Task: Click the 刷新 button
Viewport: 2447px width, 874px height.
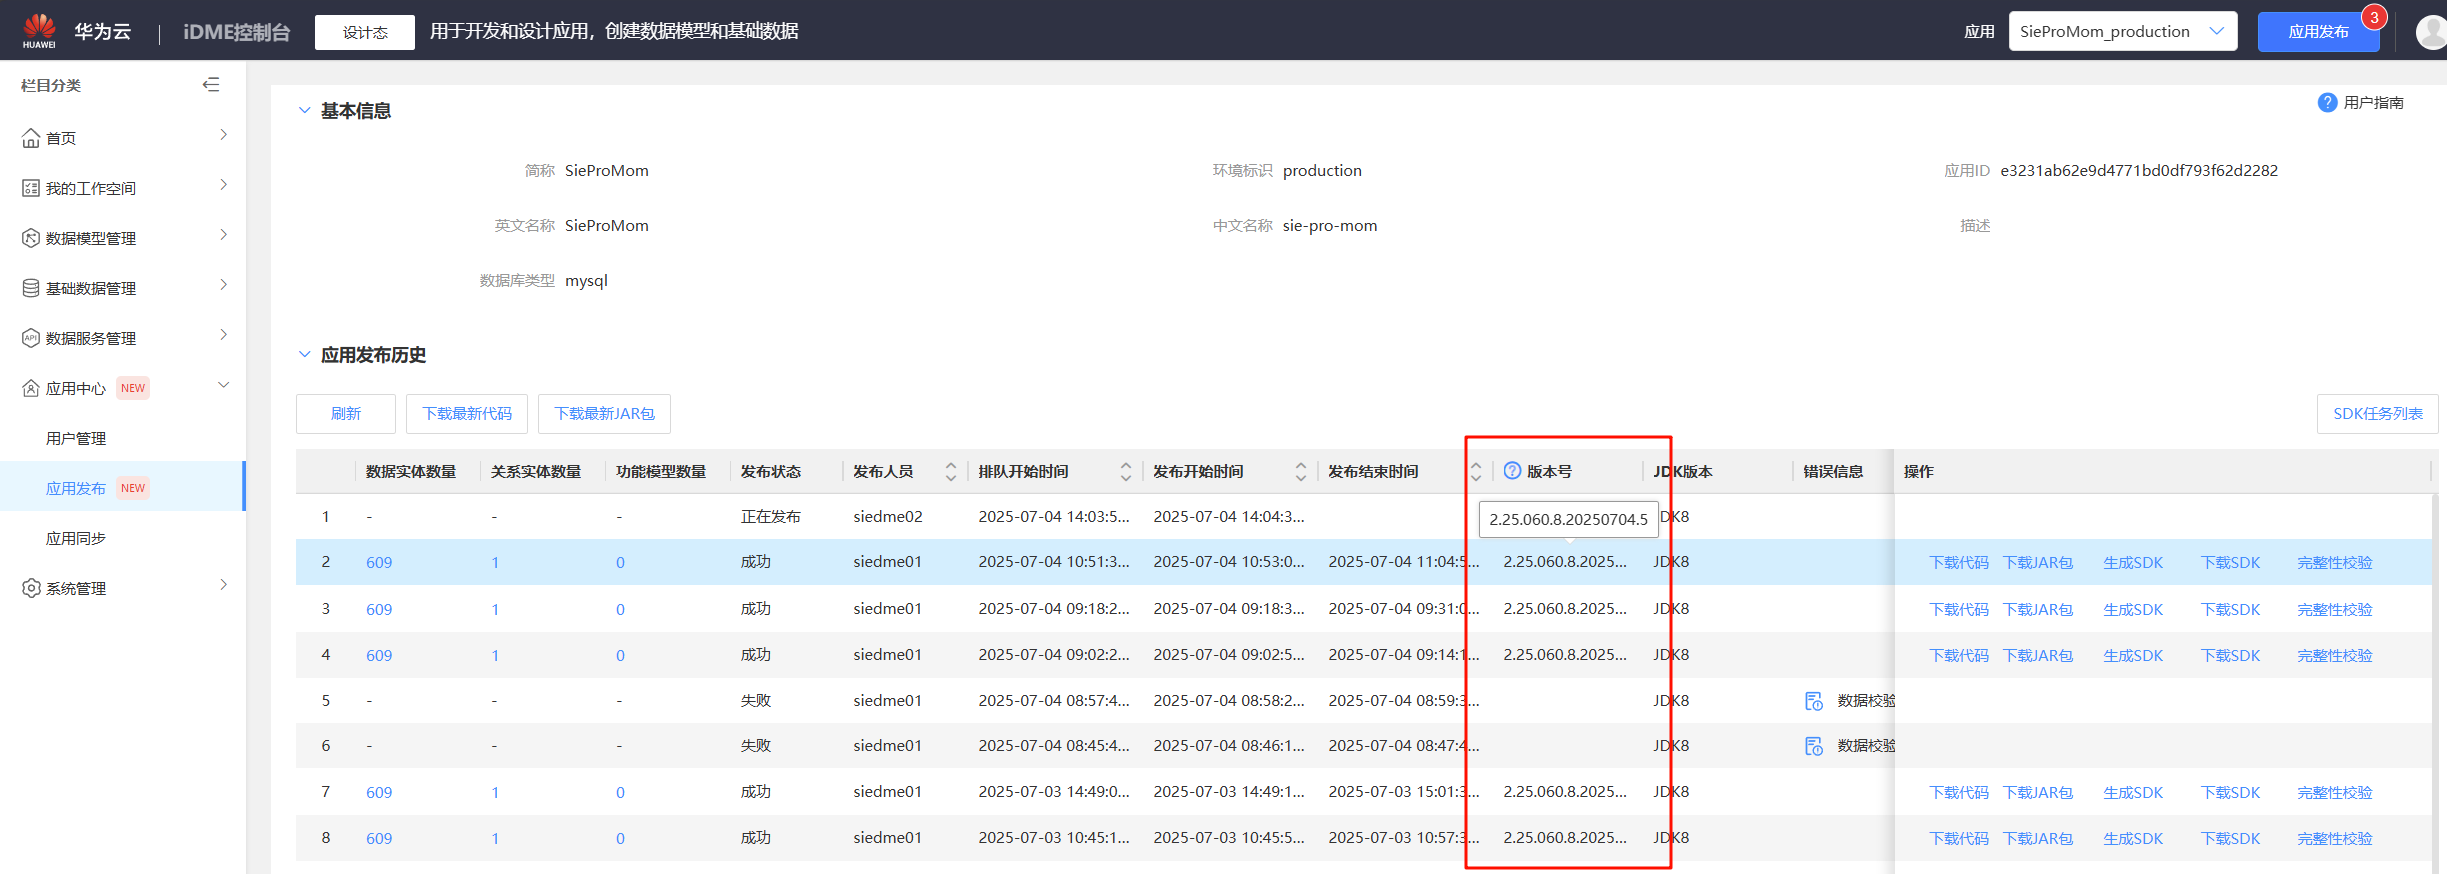Action: click(x=346, y=414)
